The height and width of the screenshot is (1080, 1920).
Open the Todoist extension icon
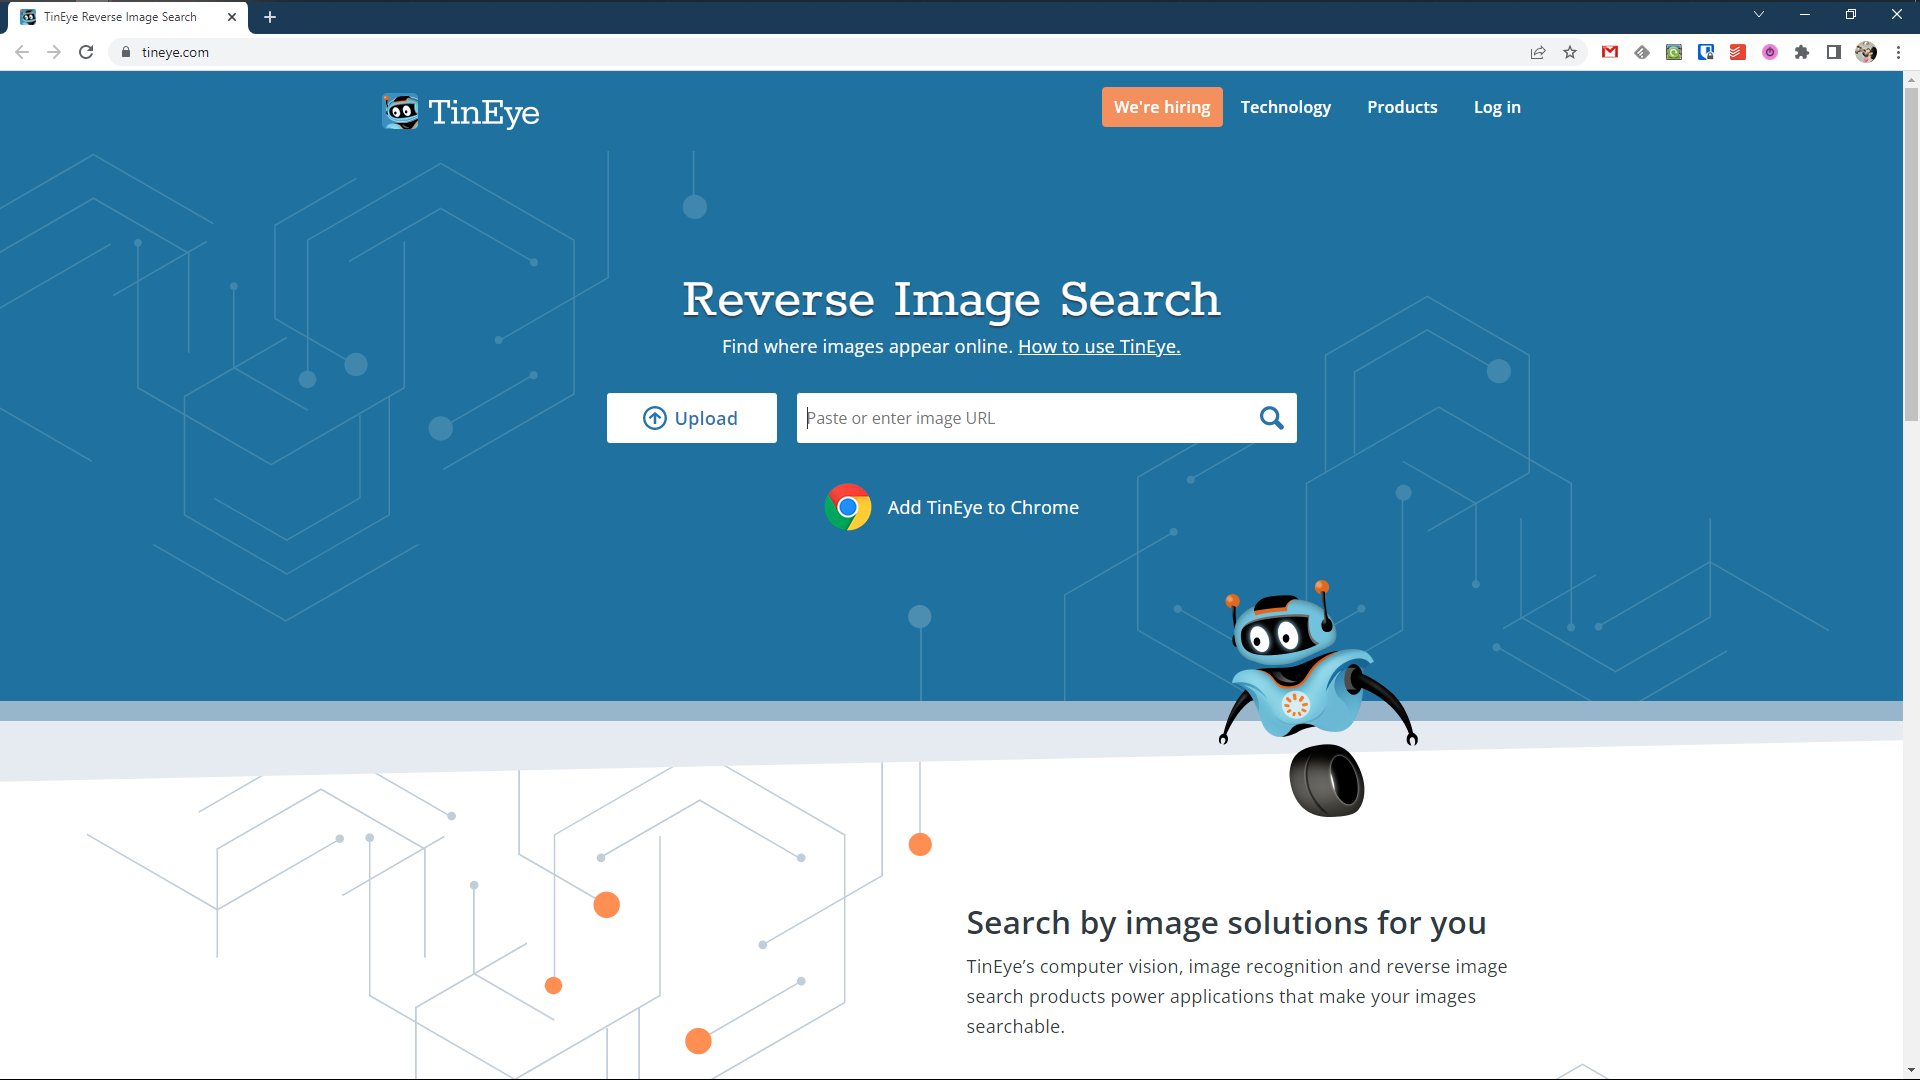click(1738, 52)
